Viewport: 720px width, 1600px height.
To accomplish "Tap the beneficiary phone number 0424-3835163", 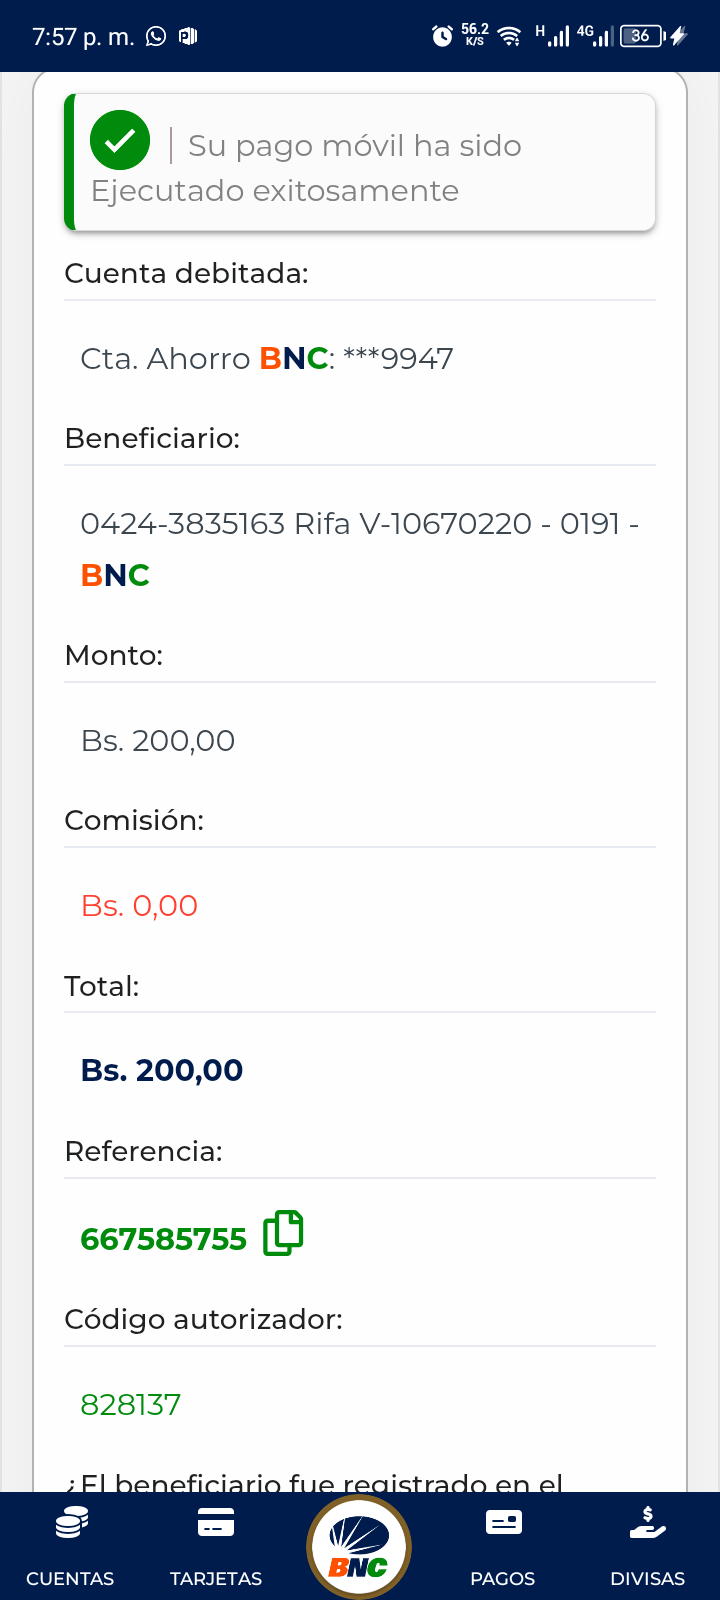I will [x=183, y=523].
